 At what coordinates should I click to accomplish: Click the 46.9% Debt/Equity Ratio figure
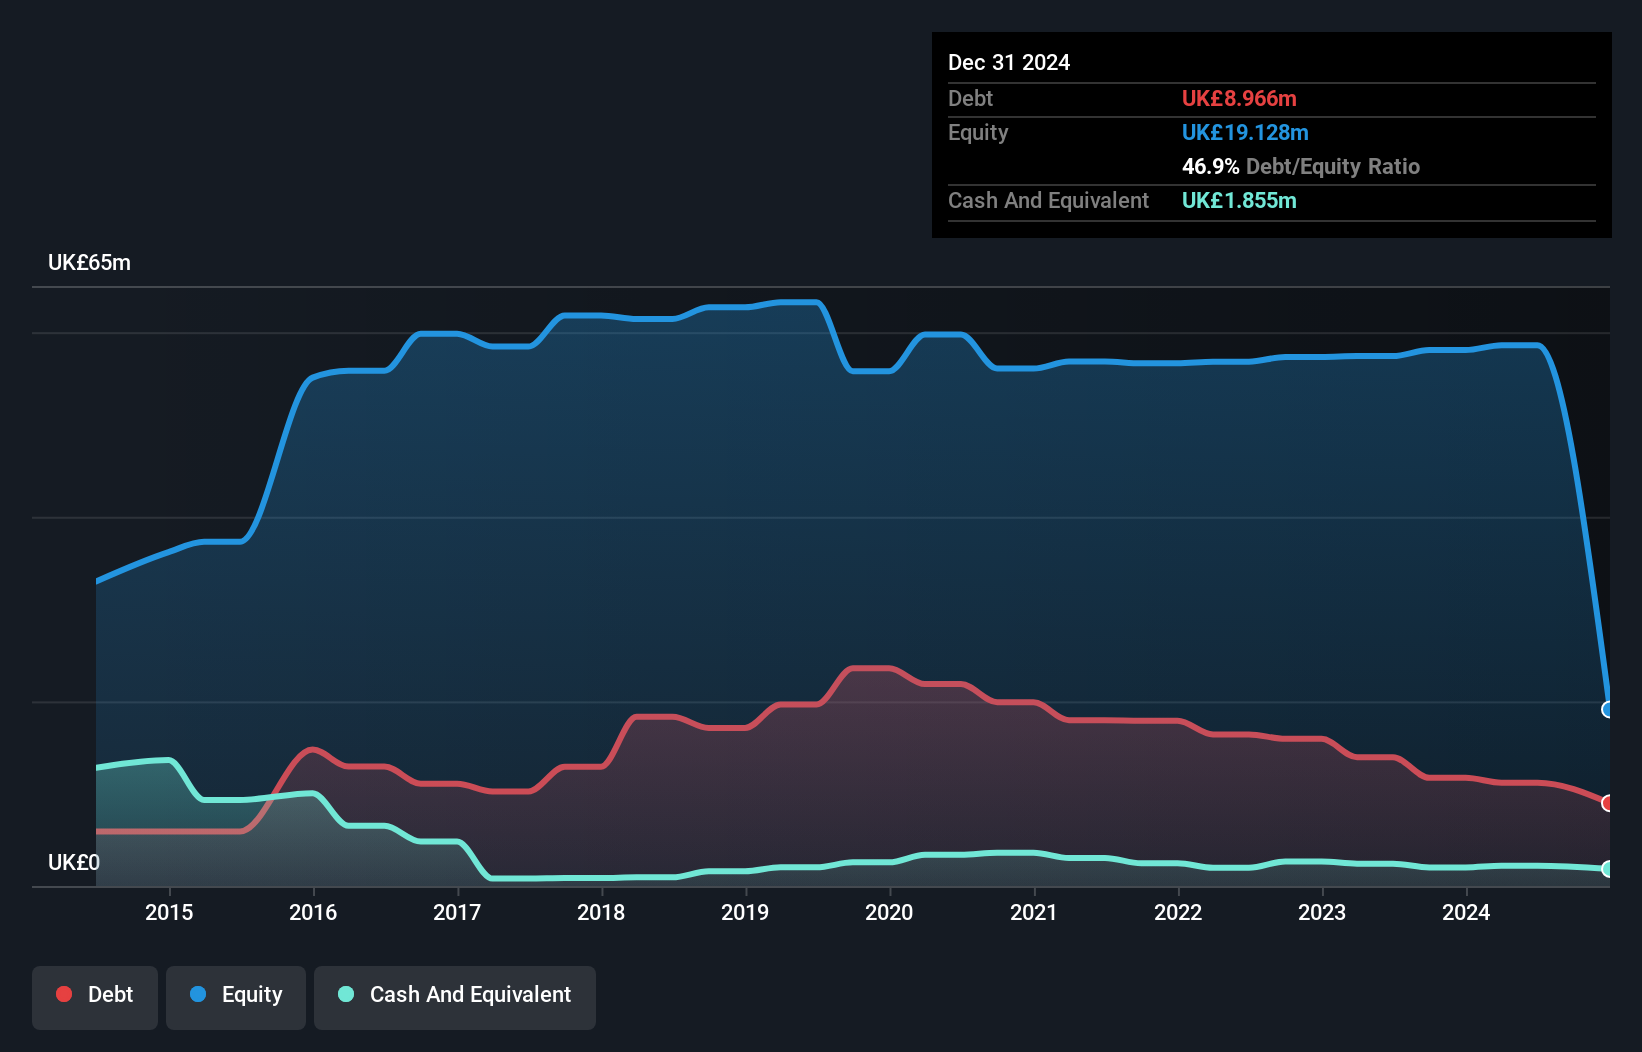(x=1208, y=166)
